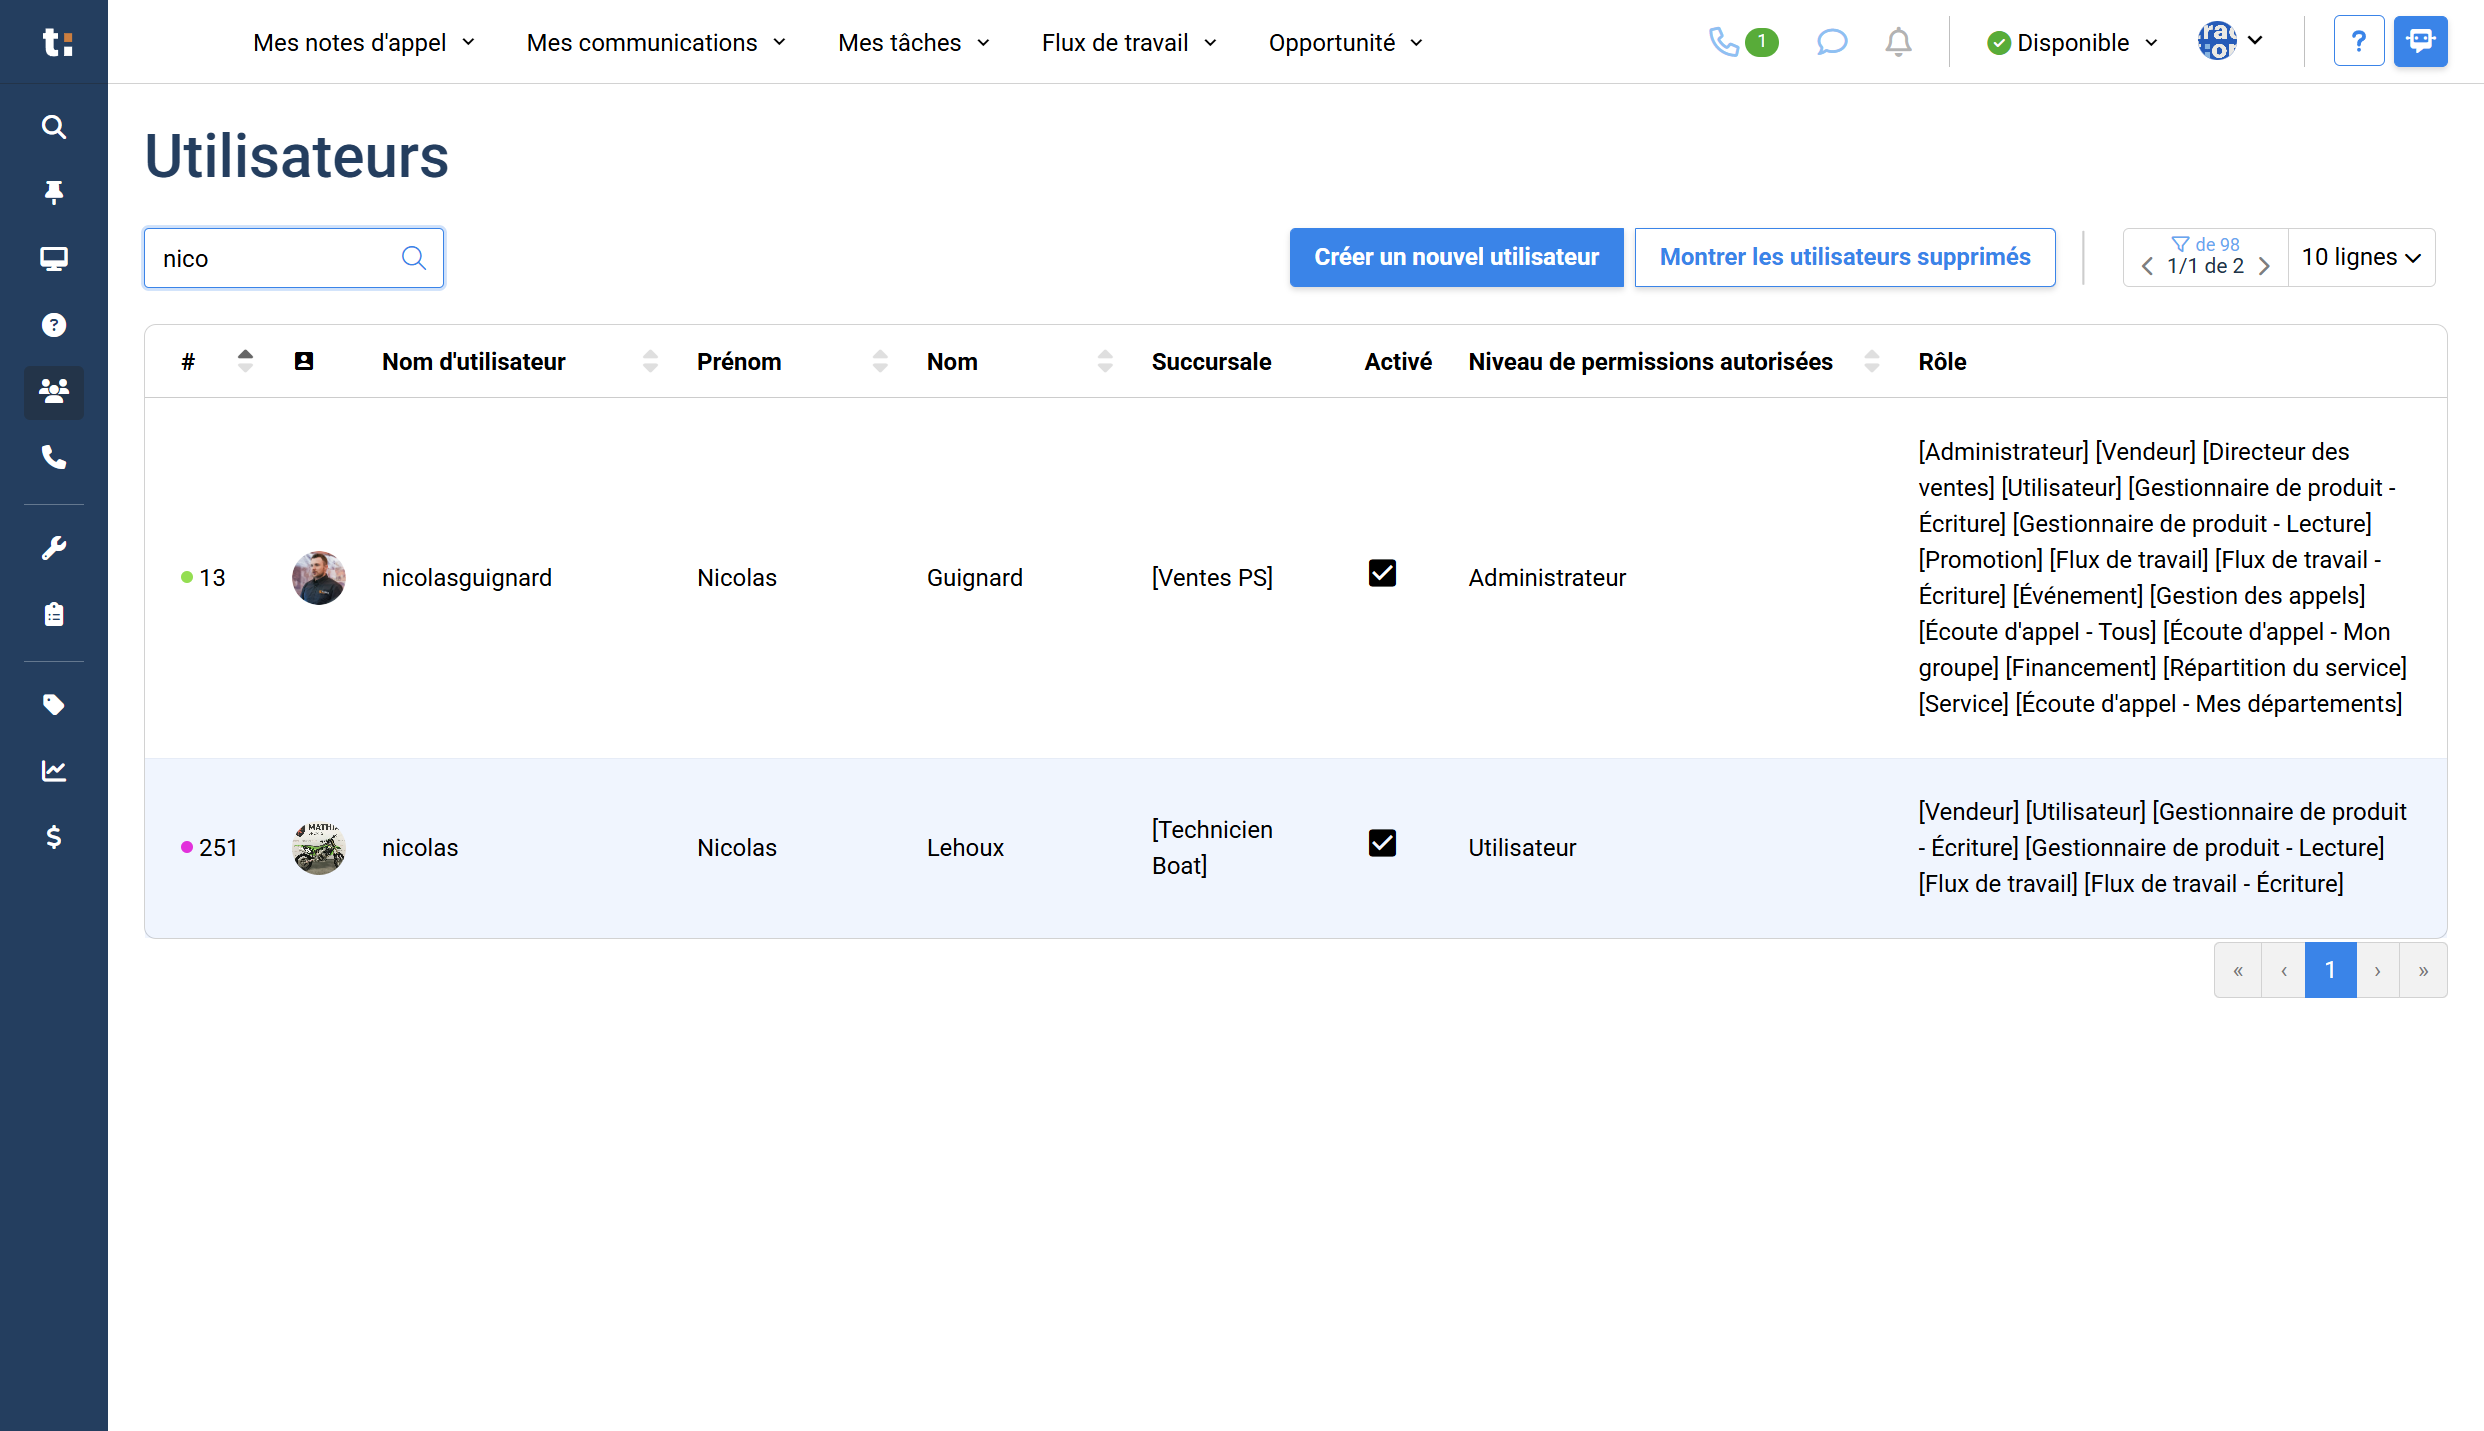2484x1431 pixels.
Task: Expand the 10 lignes rows dropdown
Action: tap(2361, 257)
